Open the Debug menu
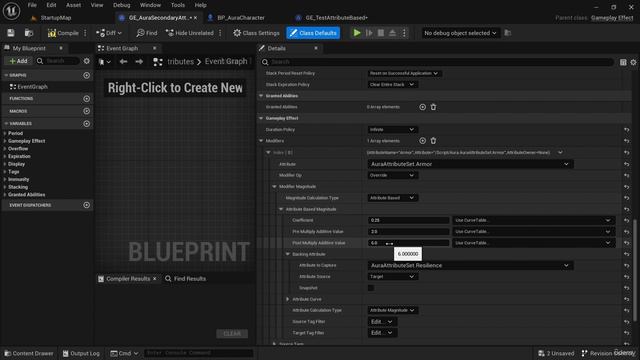 pos(121,5)
